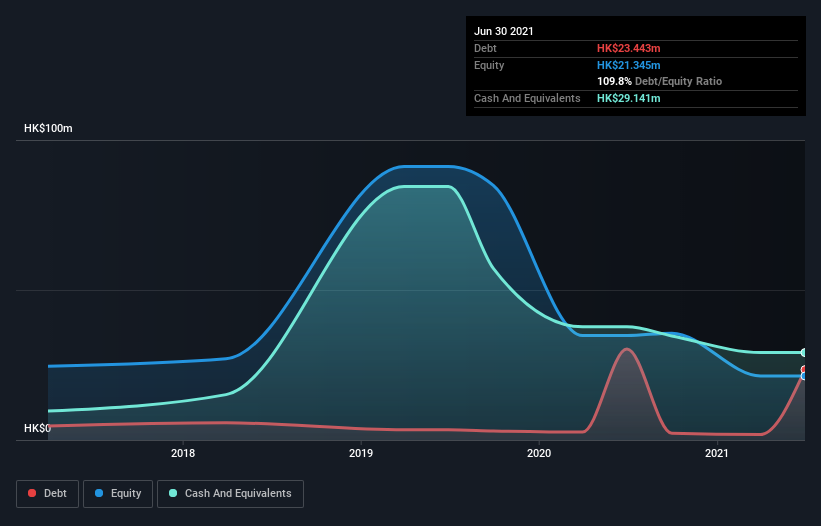This screenshot has height=526, width=821.
Task: Click the blue Equity endpoint marker
Action: coord(804,376)
